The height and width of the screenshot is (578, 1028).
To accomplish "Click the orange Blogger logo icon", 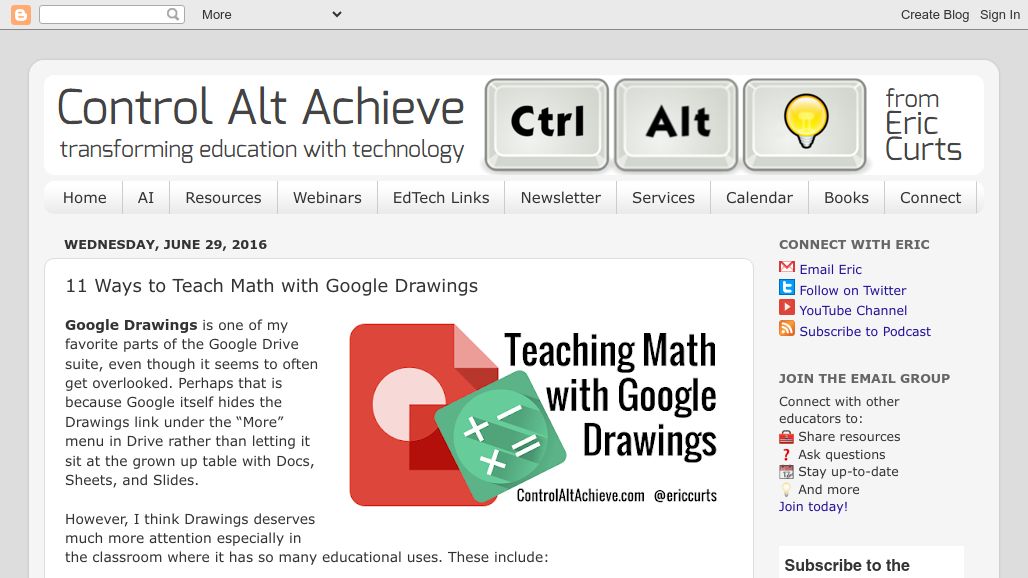I will tap(20, 14).
